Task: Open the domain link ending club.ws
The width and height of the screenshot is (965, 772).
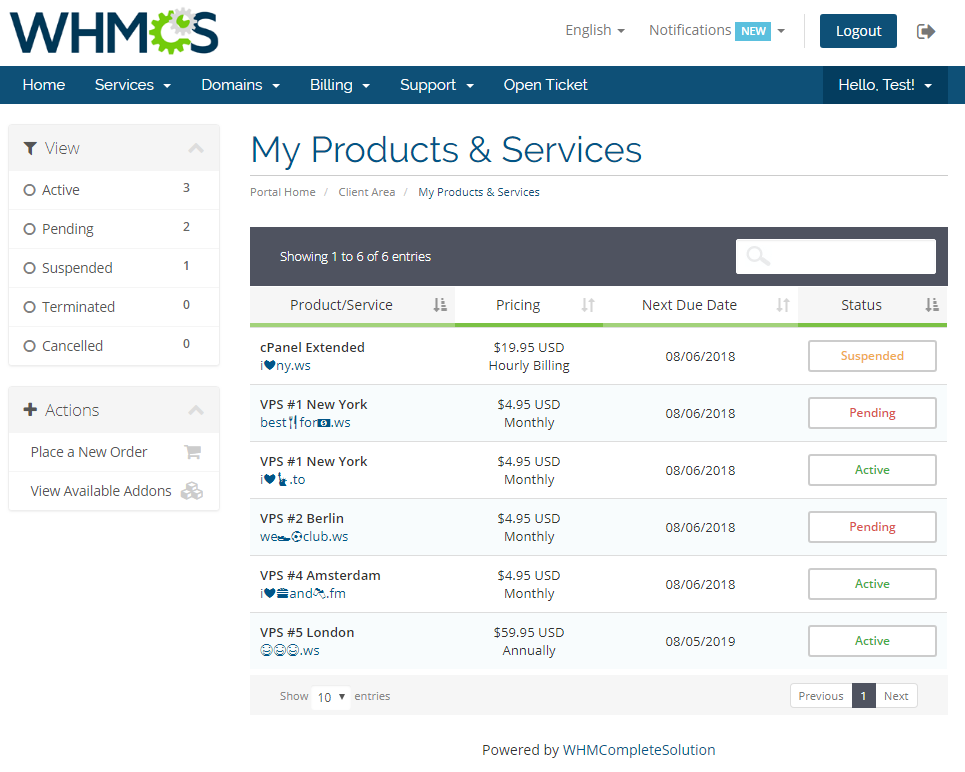Action: tap(304, 537)
